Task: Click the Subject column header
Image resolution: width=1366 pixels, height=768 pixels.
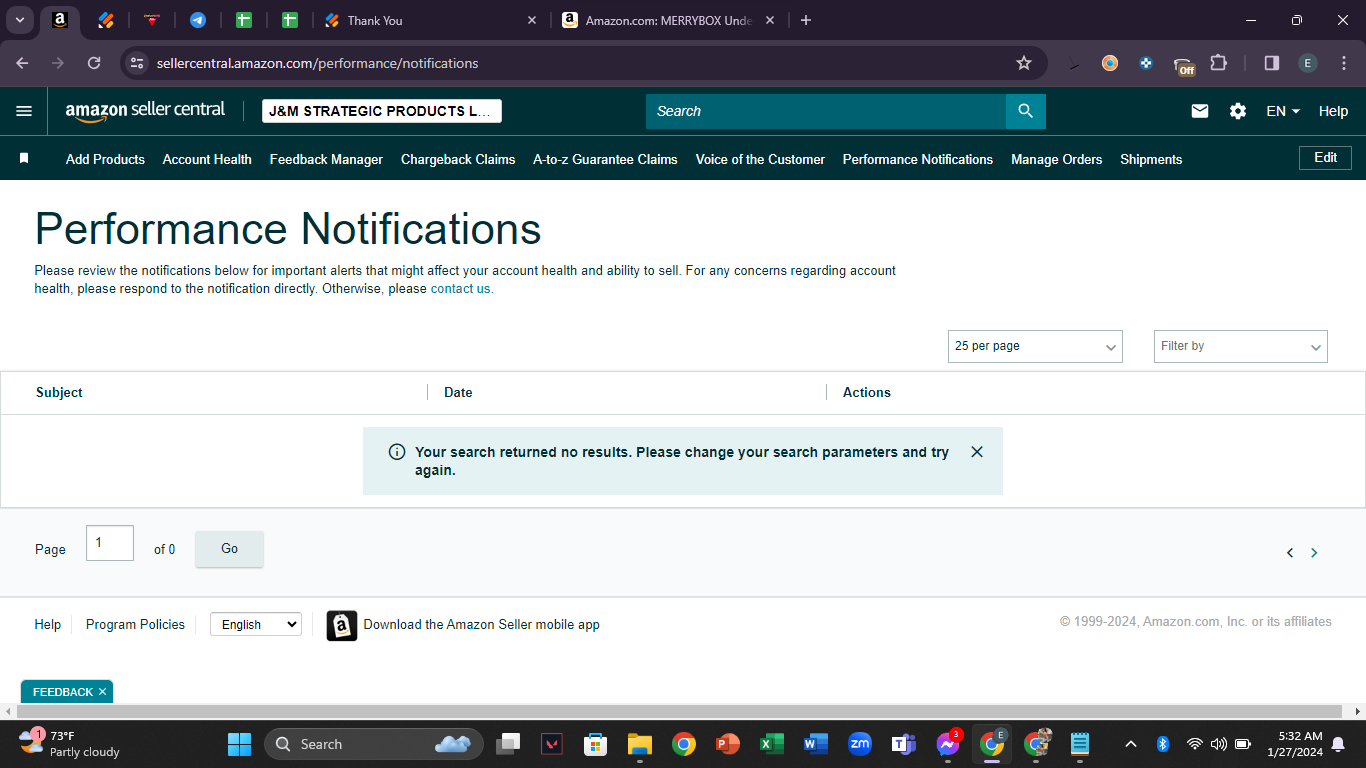Action: click(x=59, y=392)
